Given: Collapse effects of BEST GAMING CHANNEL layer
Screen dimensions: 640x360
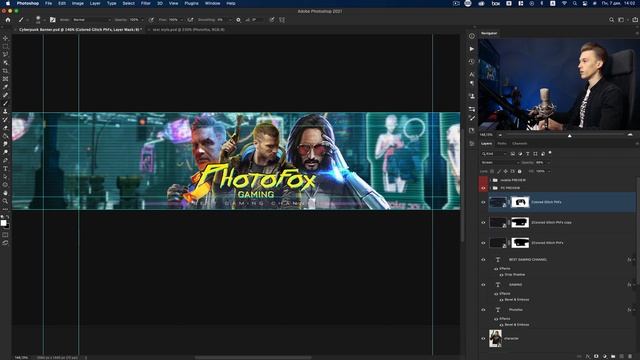Looking at the screenshot, I should (633, 260).
